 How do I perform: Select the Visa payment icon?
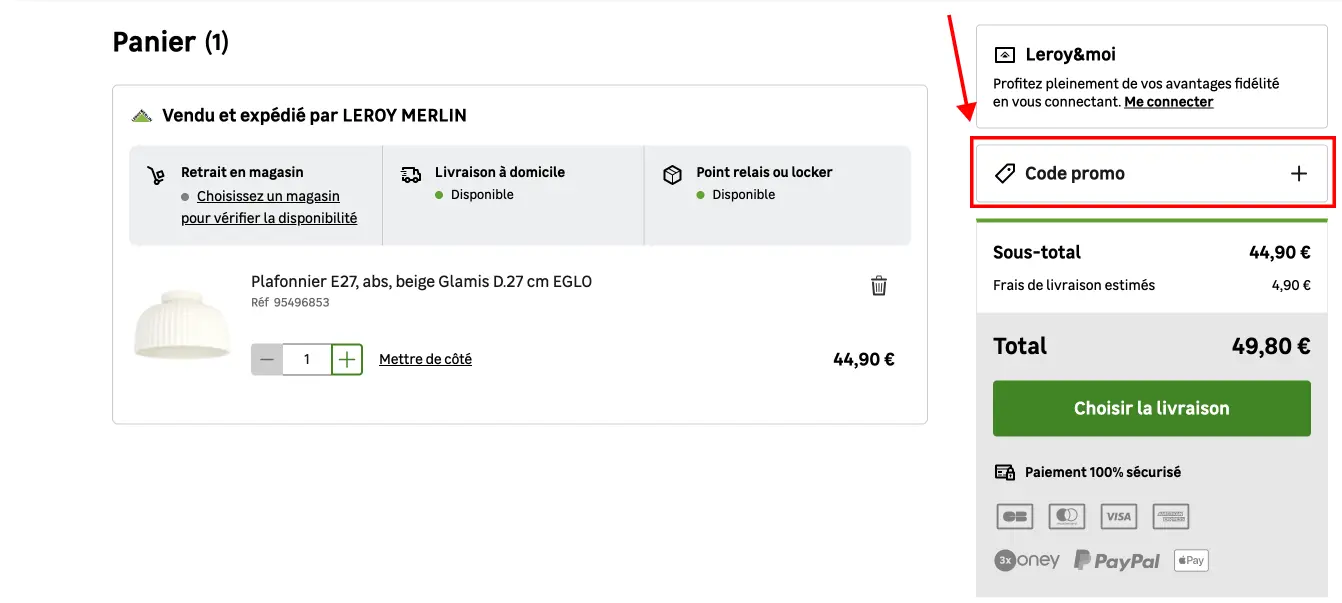point(1118,516)
